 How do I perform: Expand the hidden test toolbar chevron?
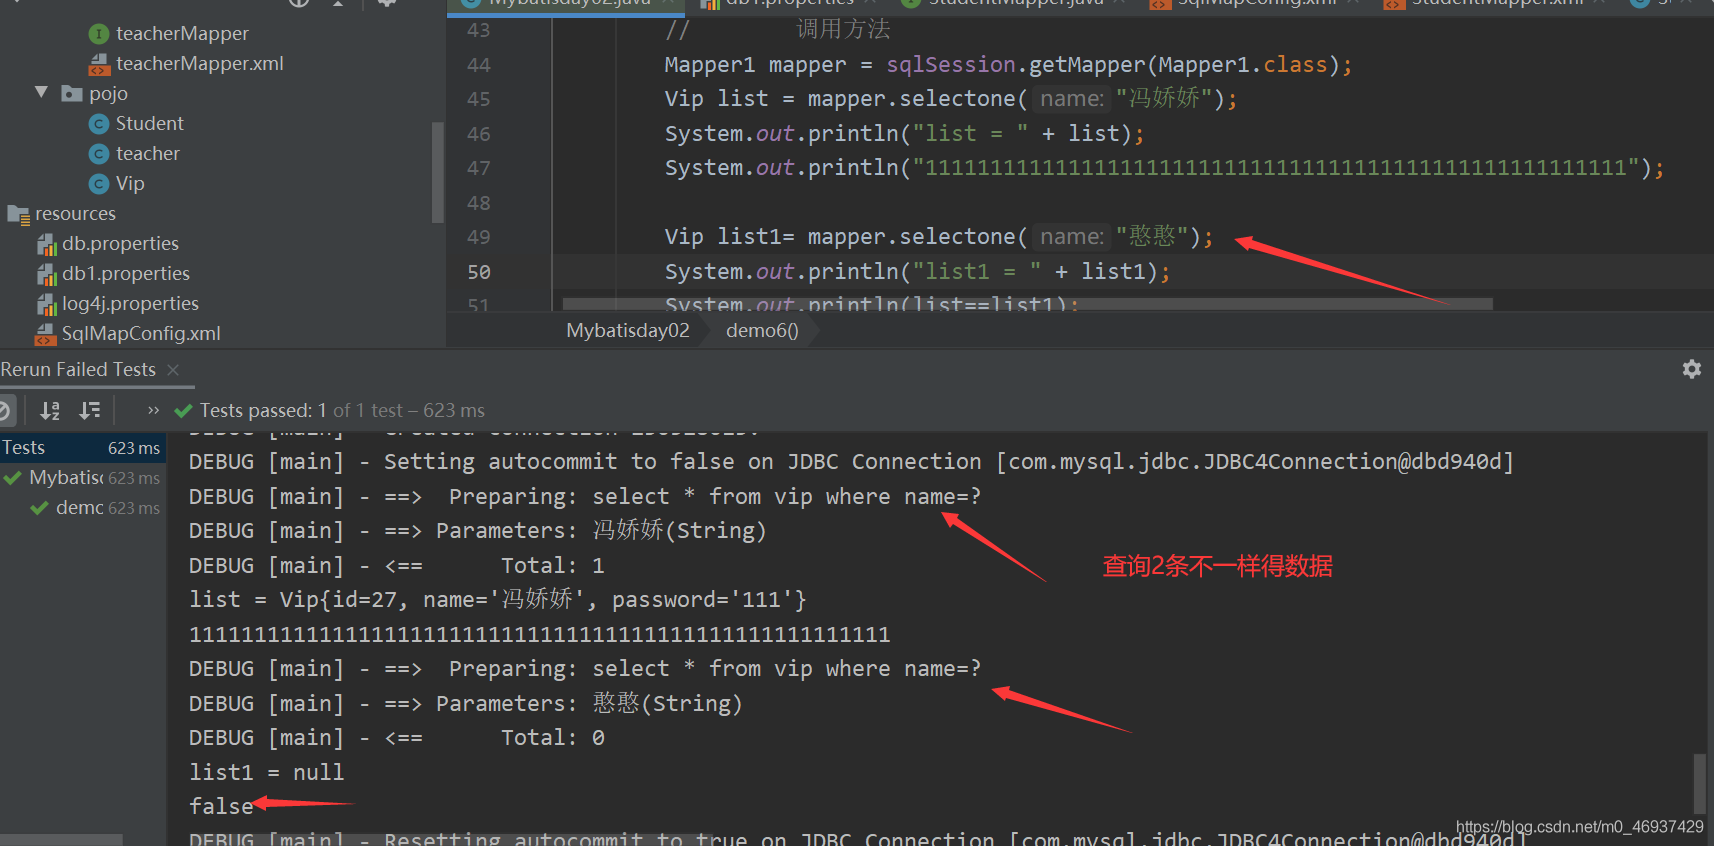click(153, 410)
